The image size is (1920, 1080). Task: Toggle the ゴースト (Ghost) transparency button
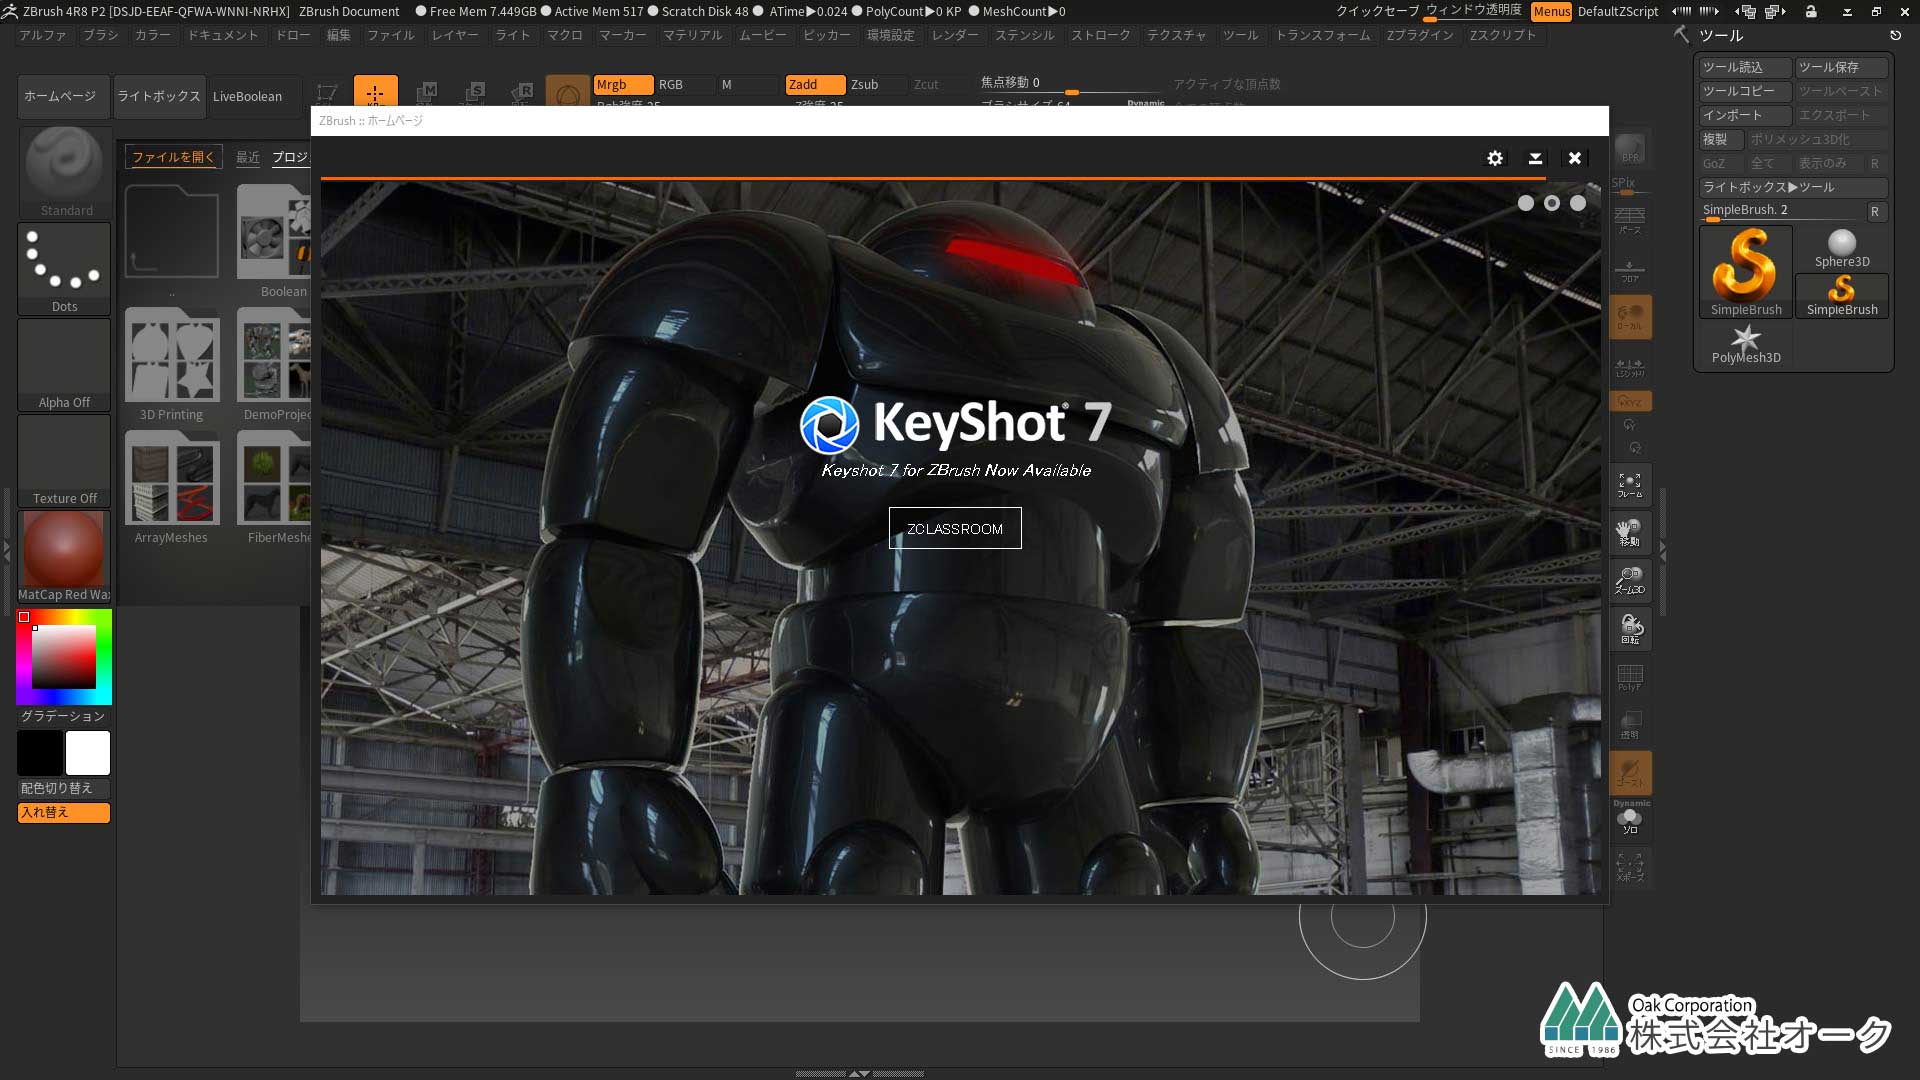[1630, 773]
